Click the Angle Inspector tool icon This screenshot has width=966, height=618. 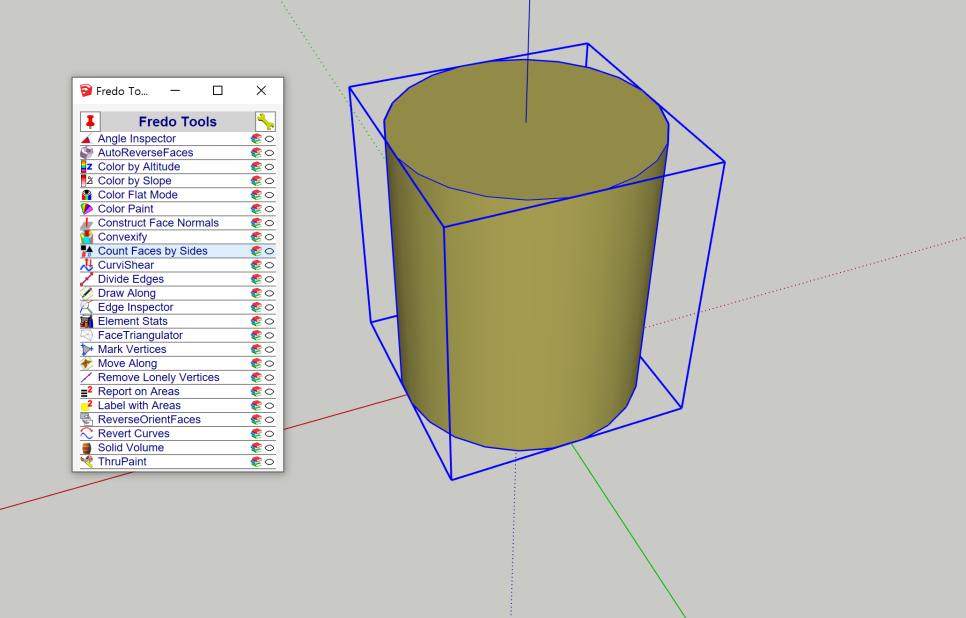(x=87, y=139)
